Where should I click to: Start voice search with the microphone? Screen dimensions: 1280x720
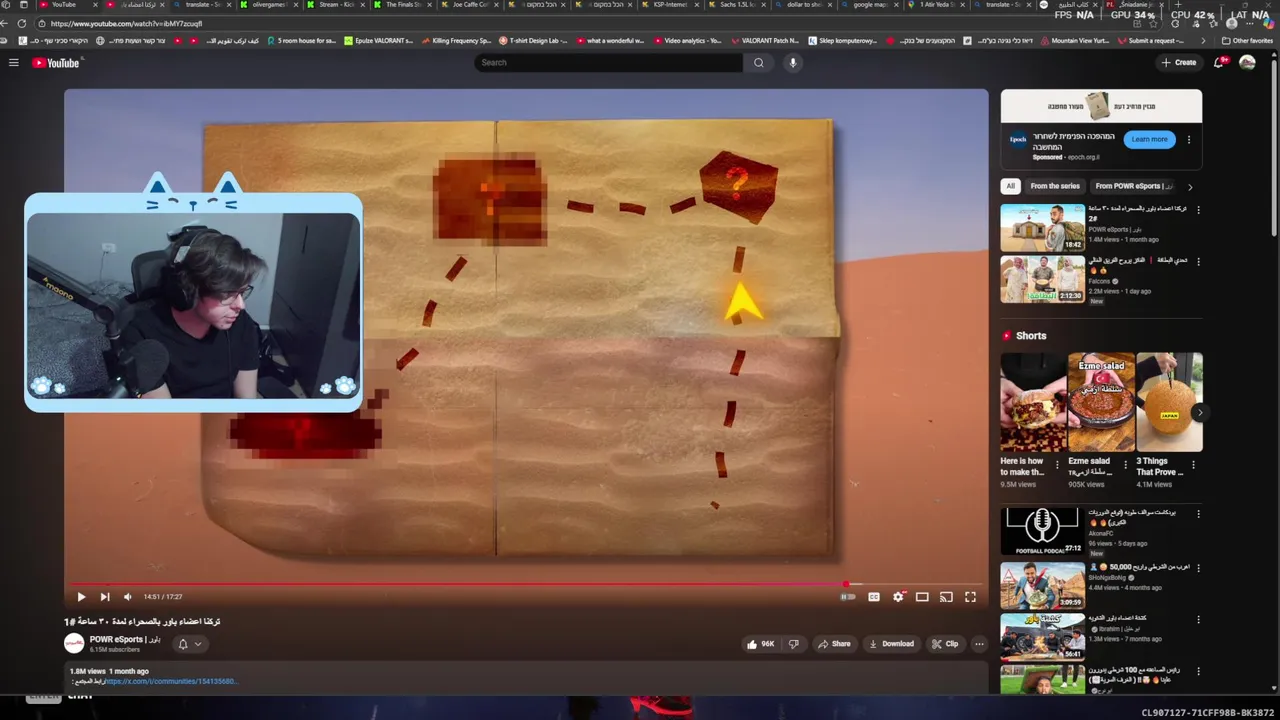pos(793,63)
